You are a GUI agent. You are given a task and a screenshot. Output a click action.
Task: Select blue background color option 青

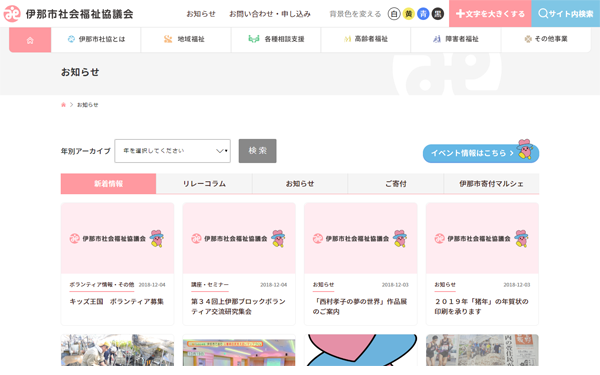423,14
